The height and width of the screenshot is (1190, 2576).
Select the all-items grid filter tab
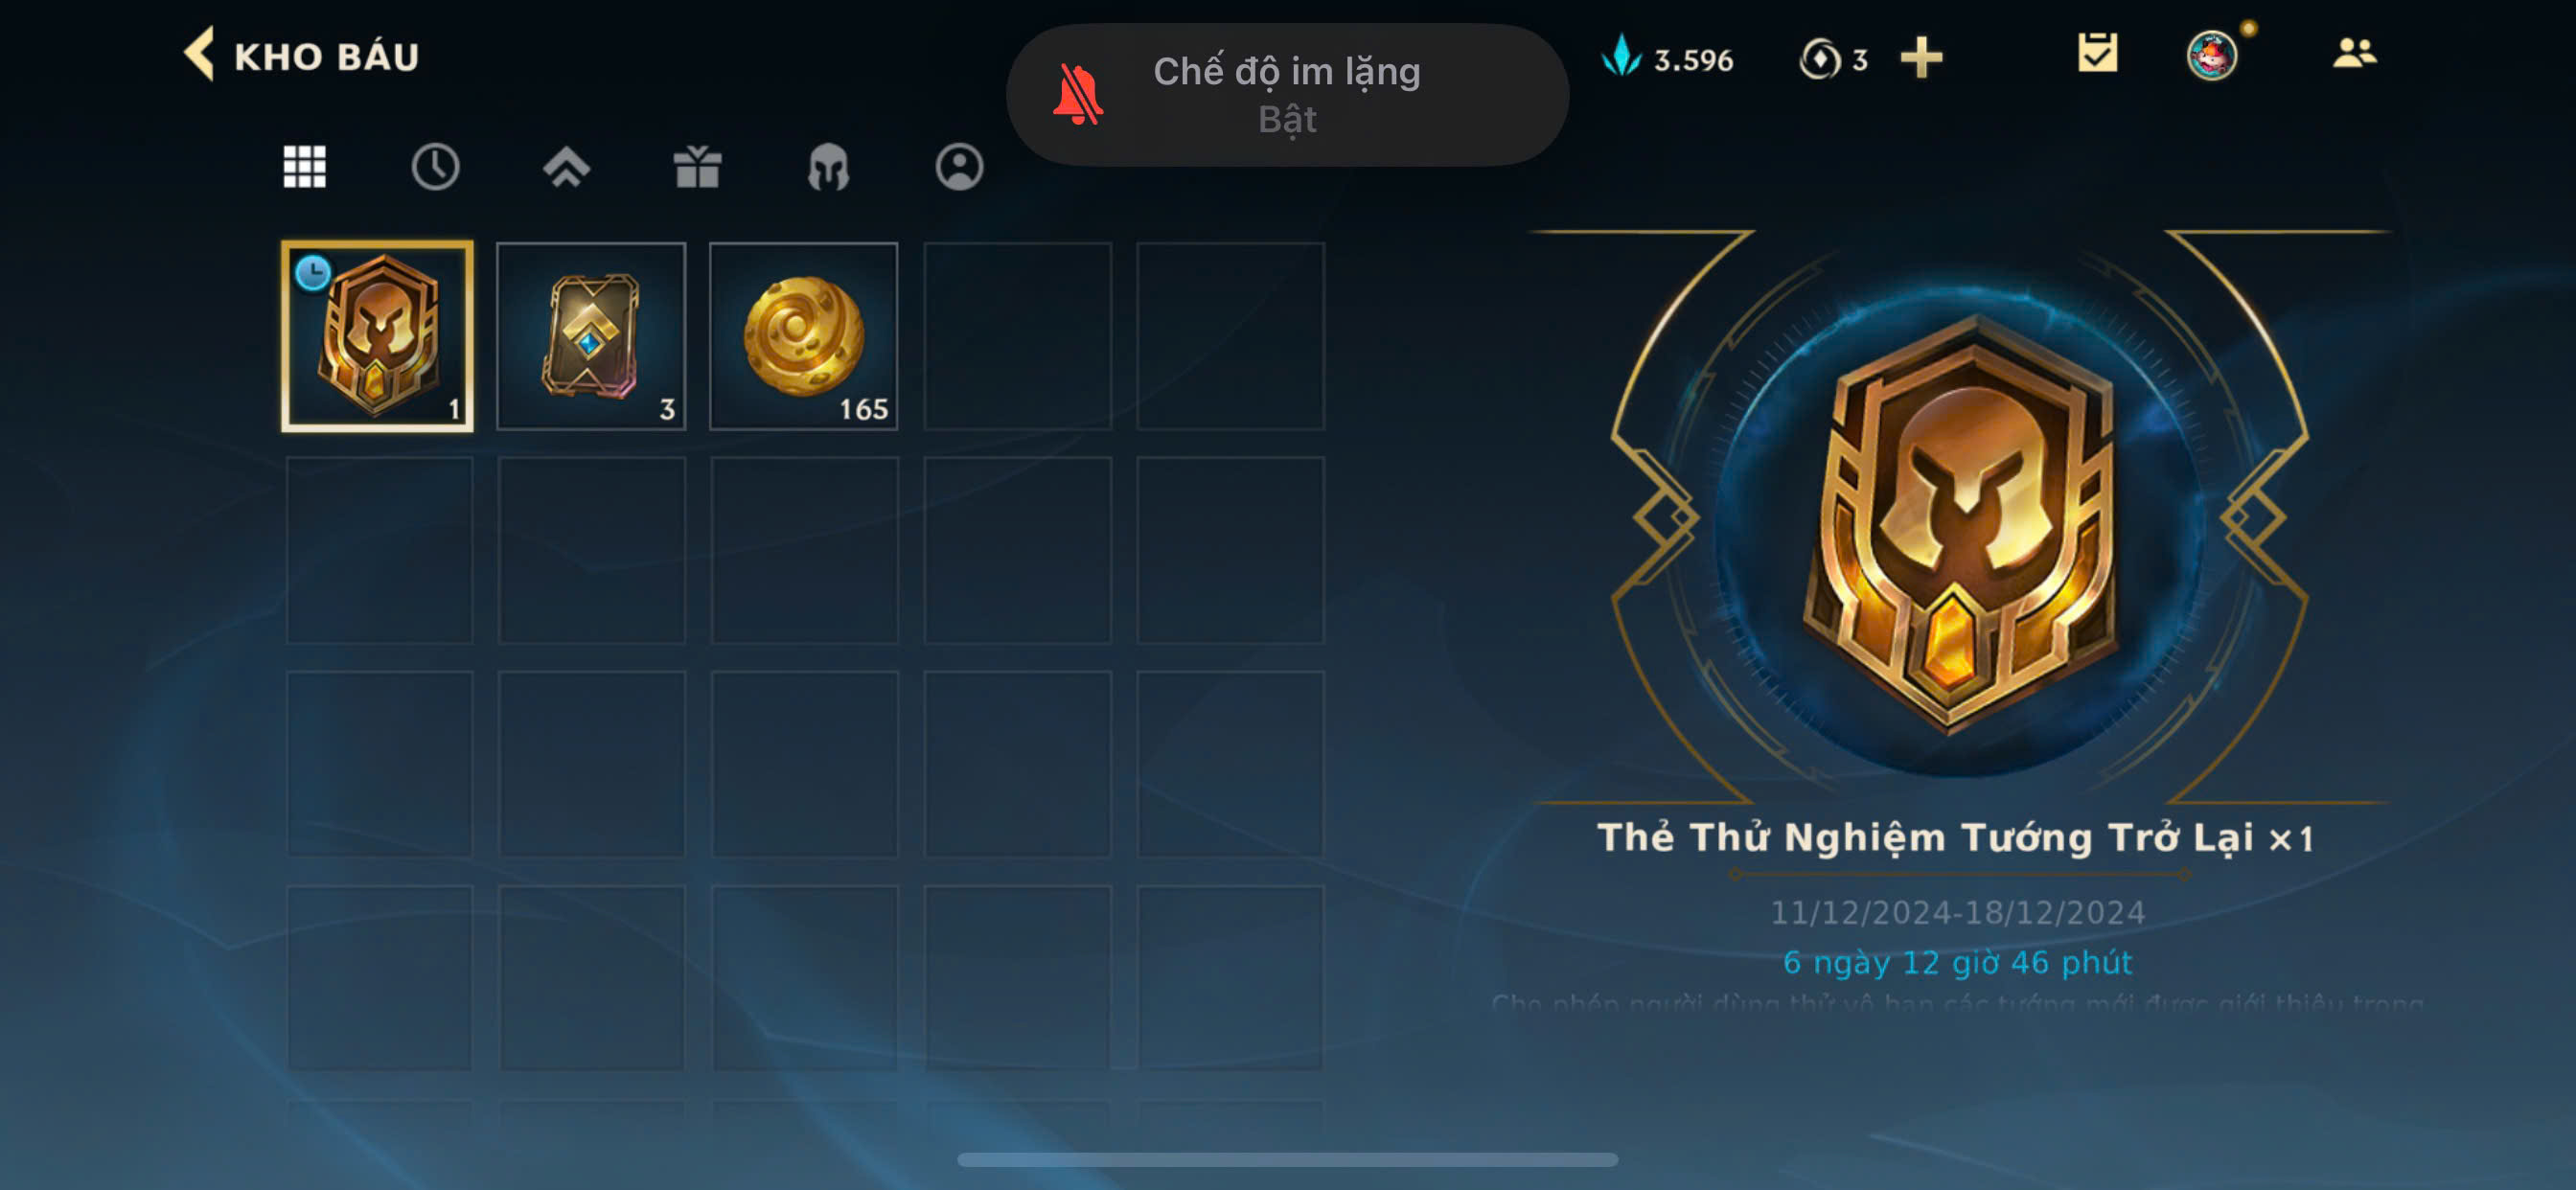point(304,166)
